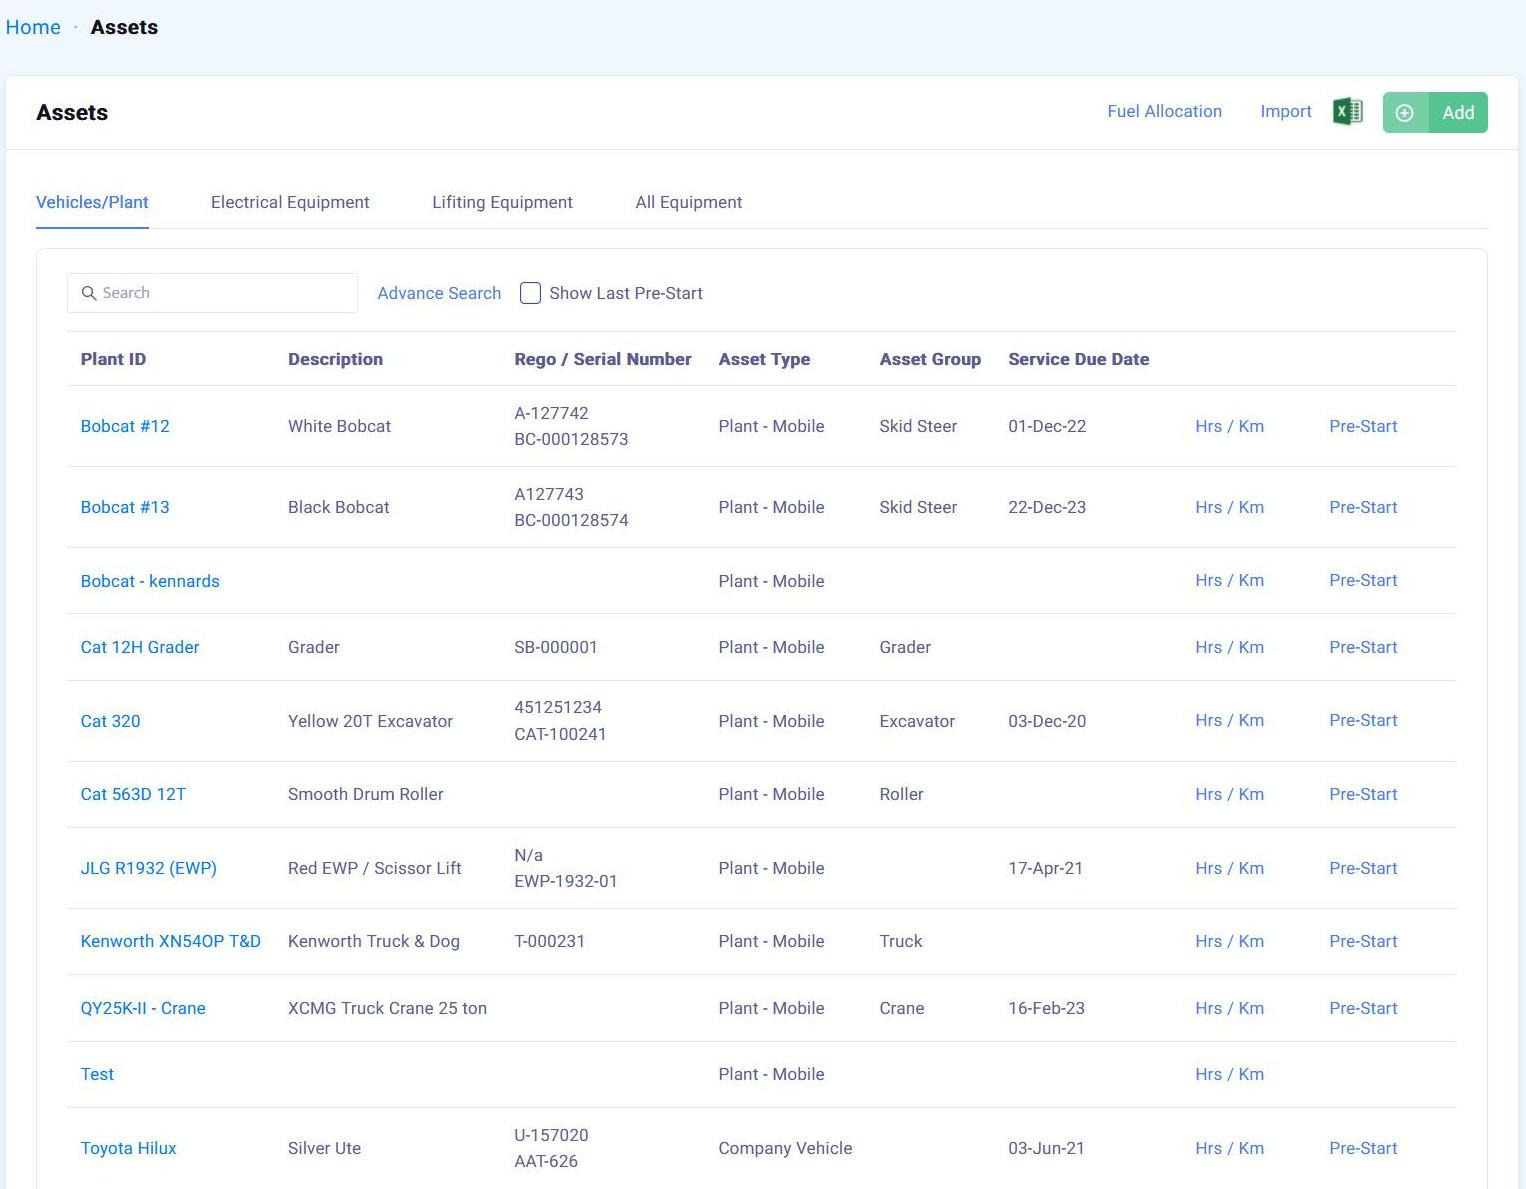Open the Lifting Equipment tab
Screen dimensions: 1526x1189
tap(502, 202)
